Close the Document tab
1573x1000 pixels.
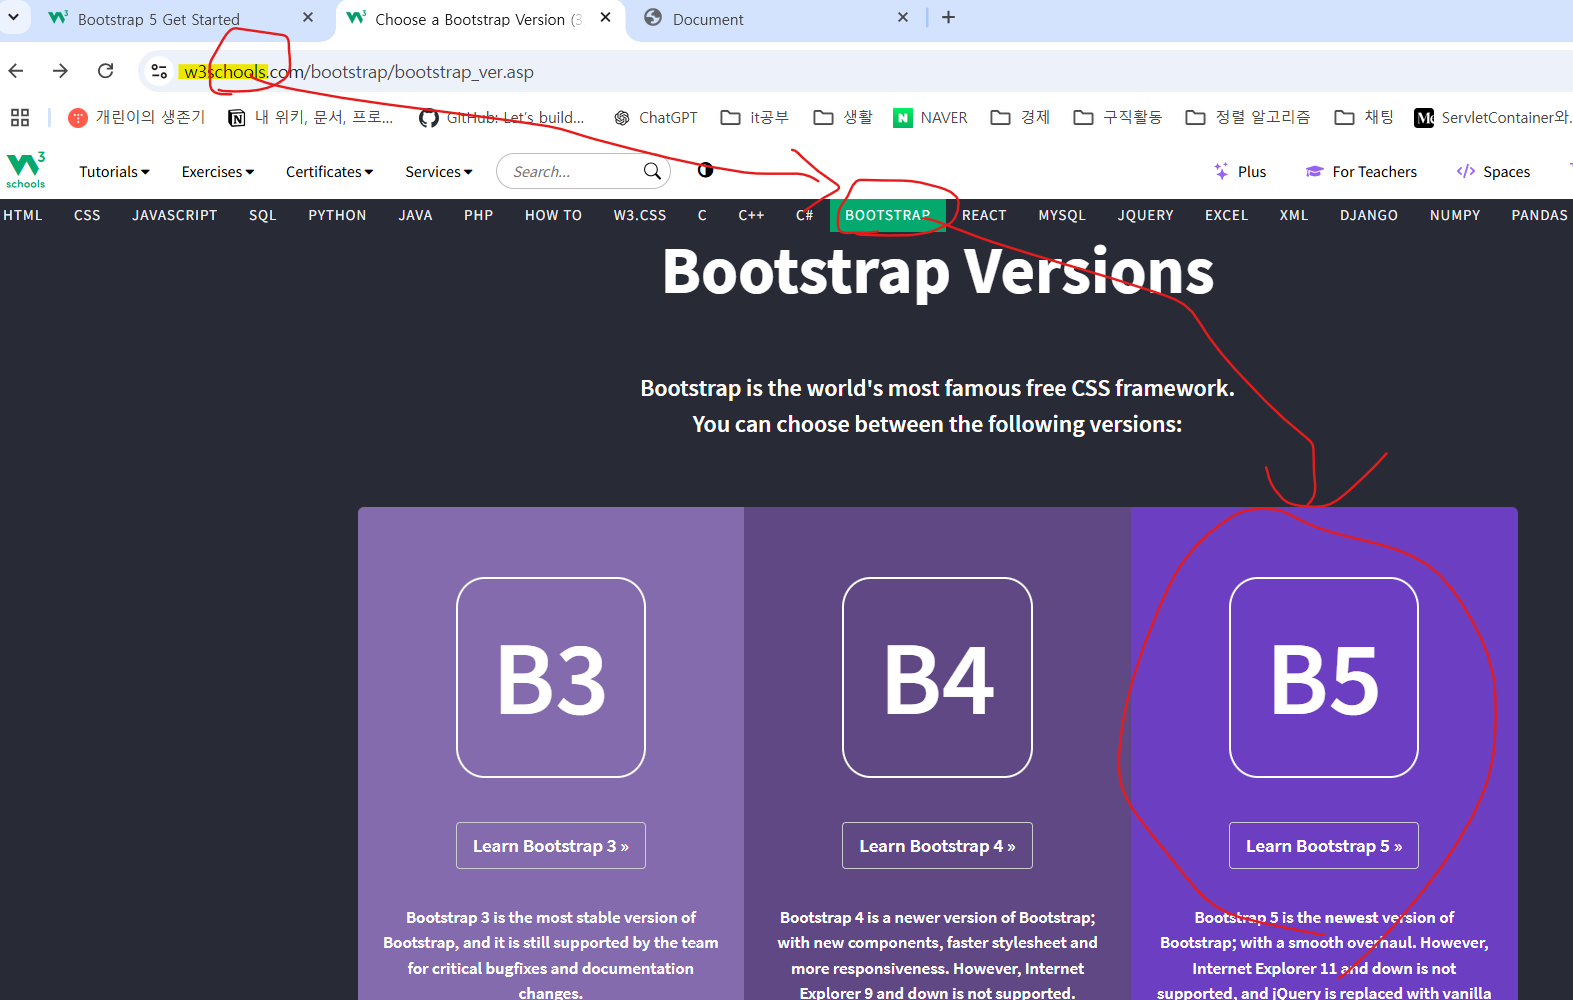point(903,17)
